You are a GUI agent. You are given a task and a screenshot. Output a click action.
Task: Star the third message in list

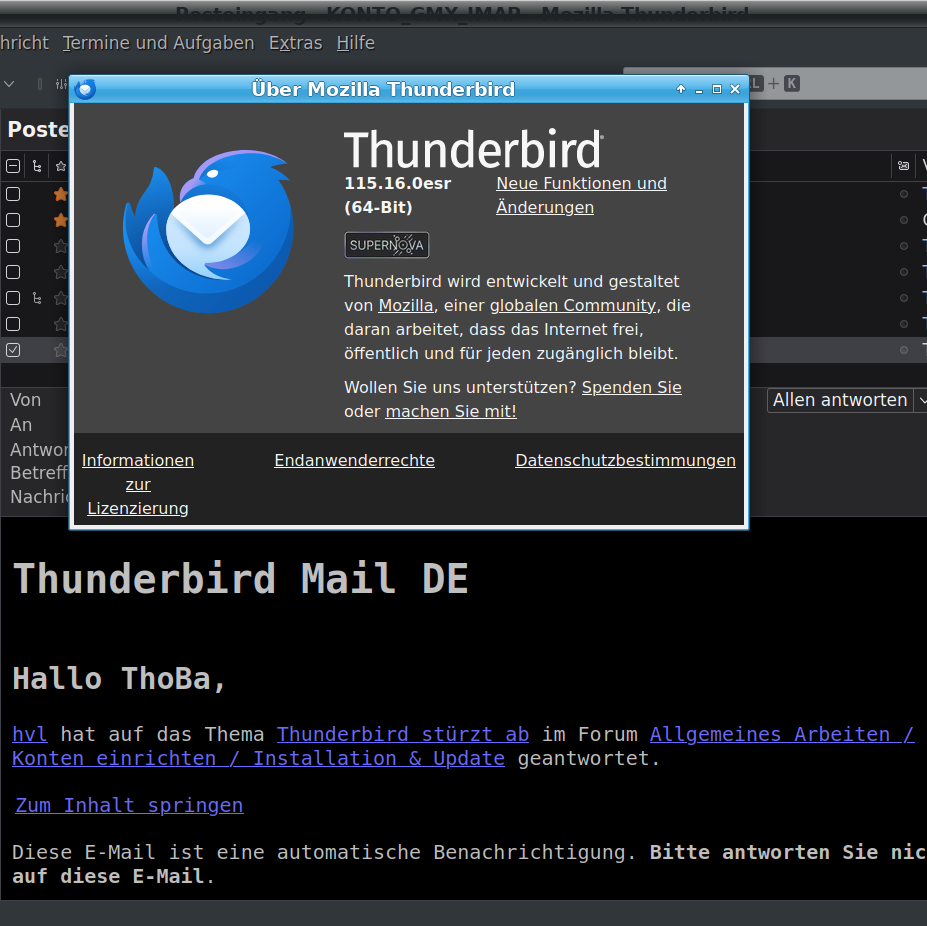pyautogui.click(x=61, y=246)
